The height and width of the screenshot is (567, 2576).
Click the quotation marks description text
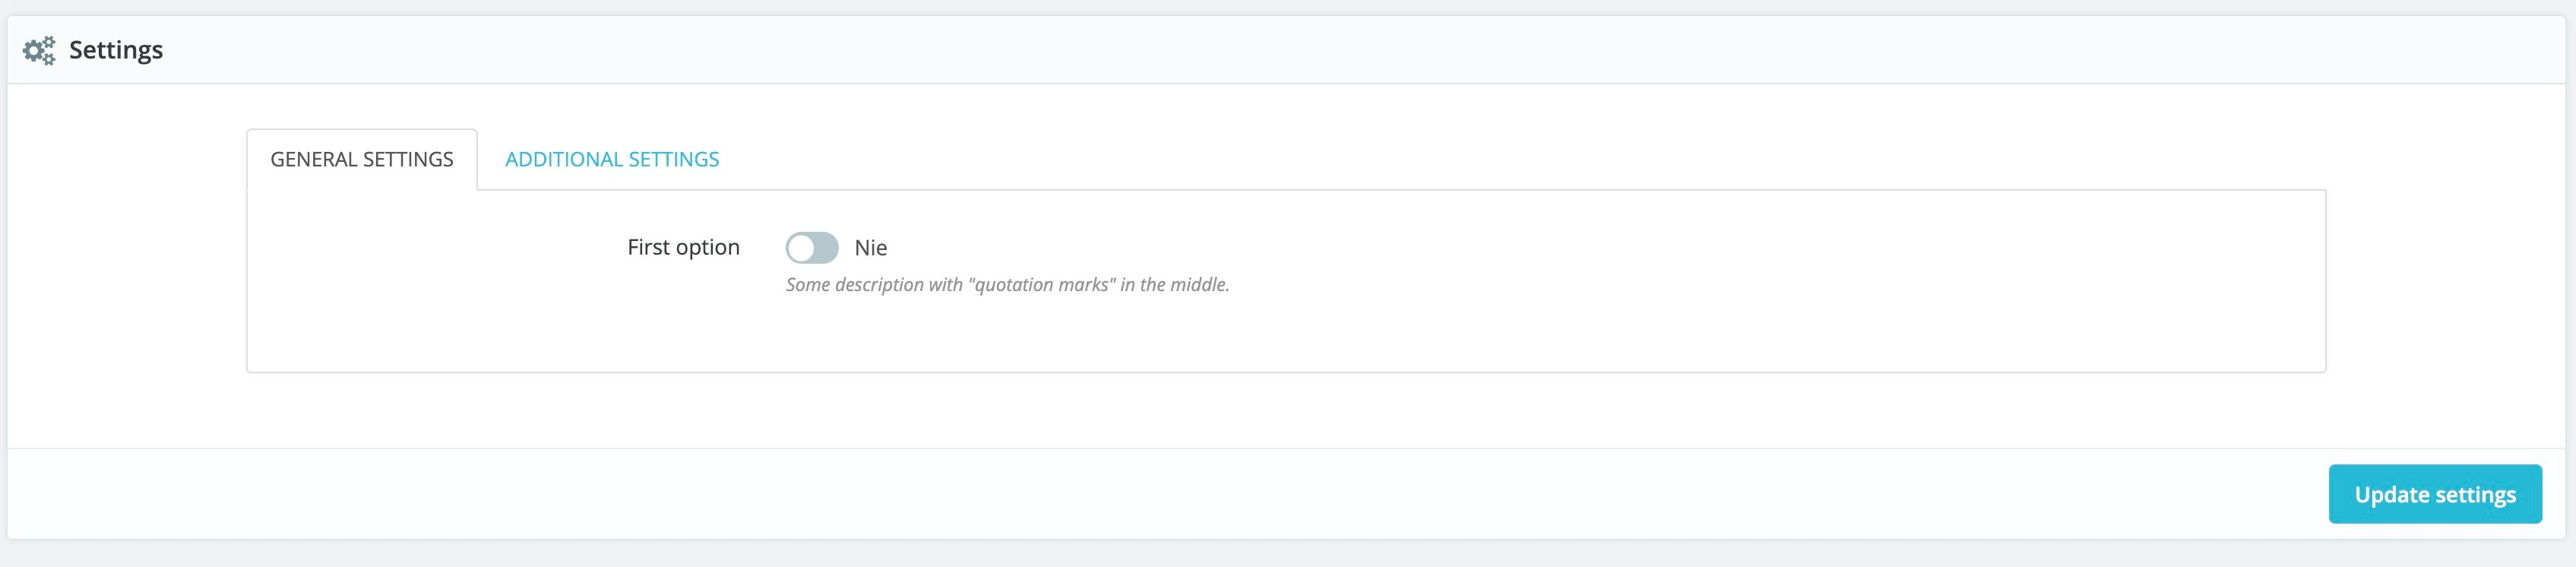[1008, 285]
